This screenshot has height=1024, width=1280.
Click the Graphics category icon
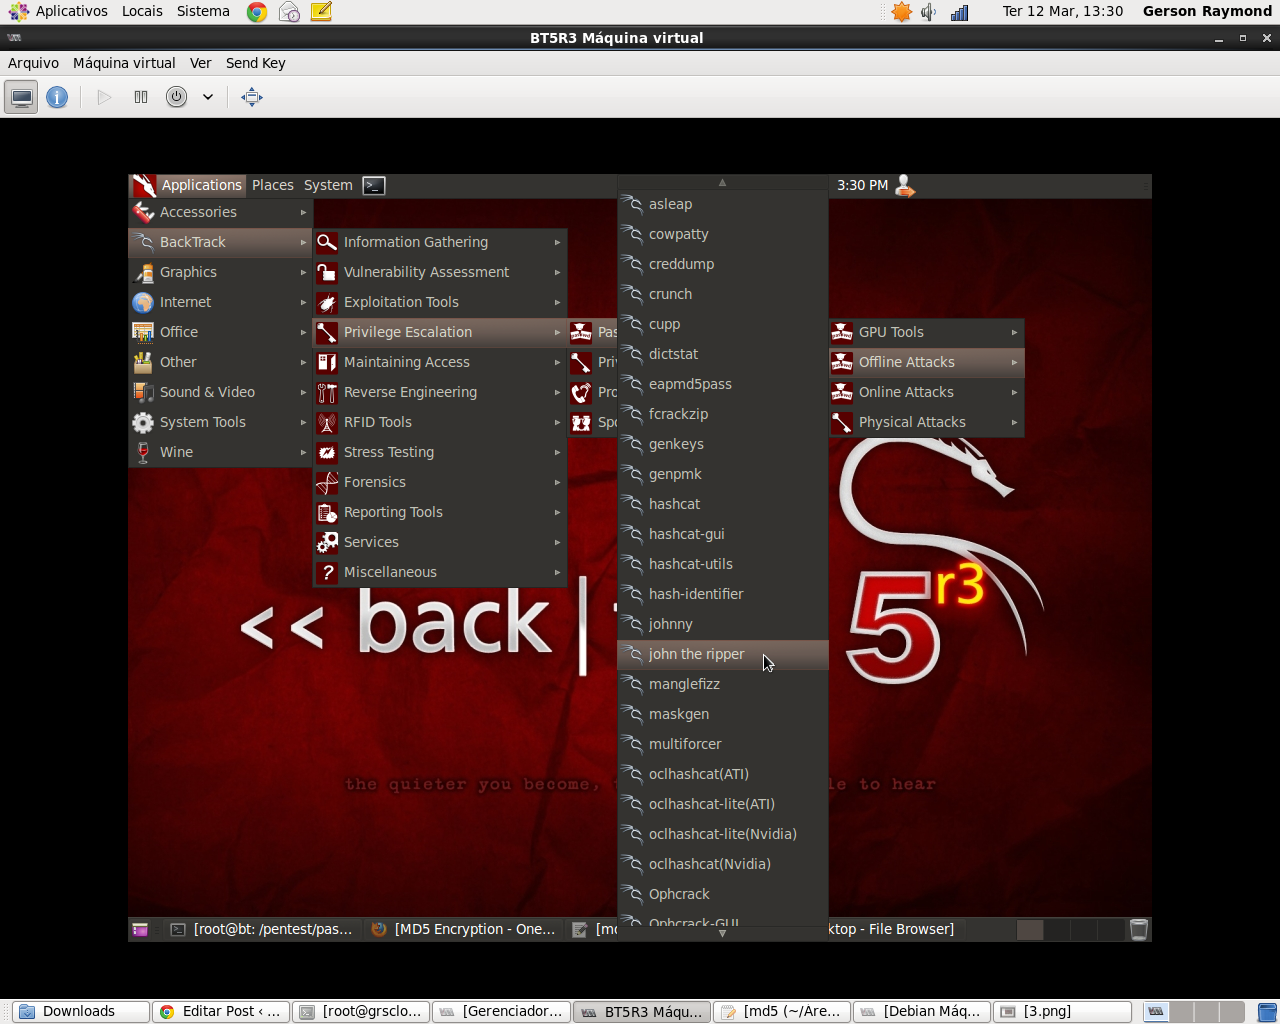[x=143, y=272]
